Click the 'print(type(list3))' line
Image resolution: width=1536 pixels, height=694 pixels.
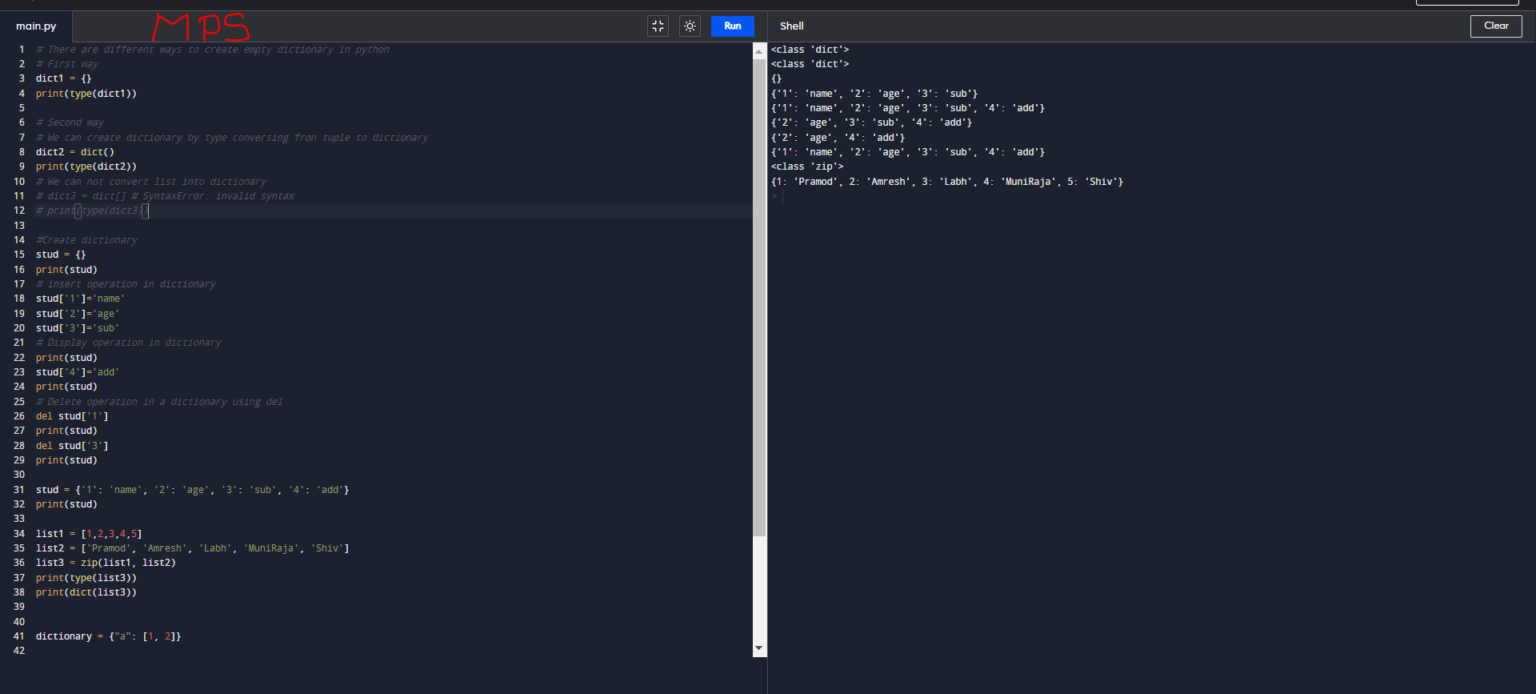click(86, 578)
